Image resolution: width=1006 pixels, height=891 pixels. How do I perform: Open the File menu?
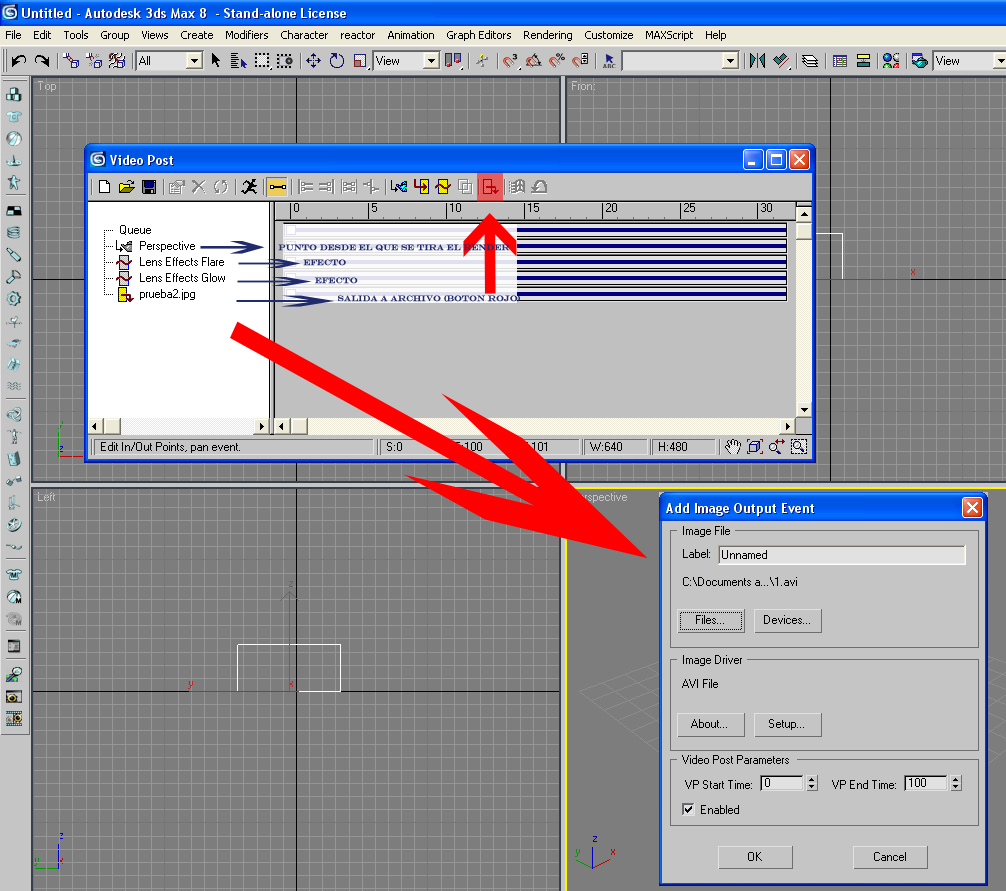pyautogui.click(x=13, y=35)
